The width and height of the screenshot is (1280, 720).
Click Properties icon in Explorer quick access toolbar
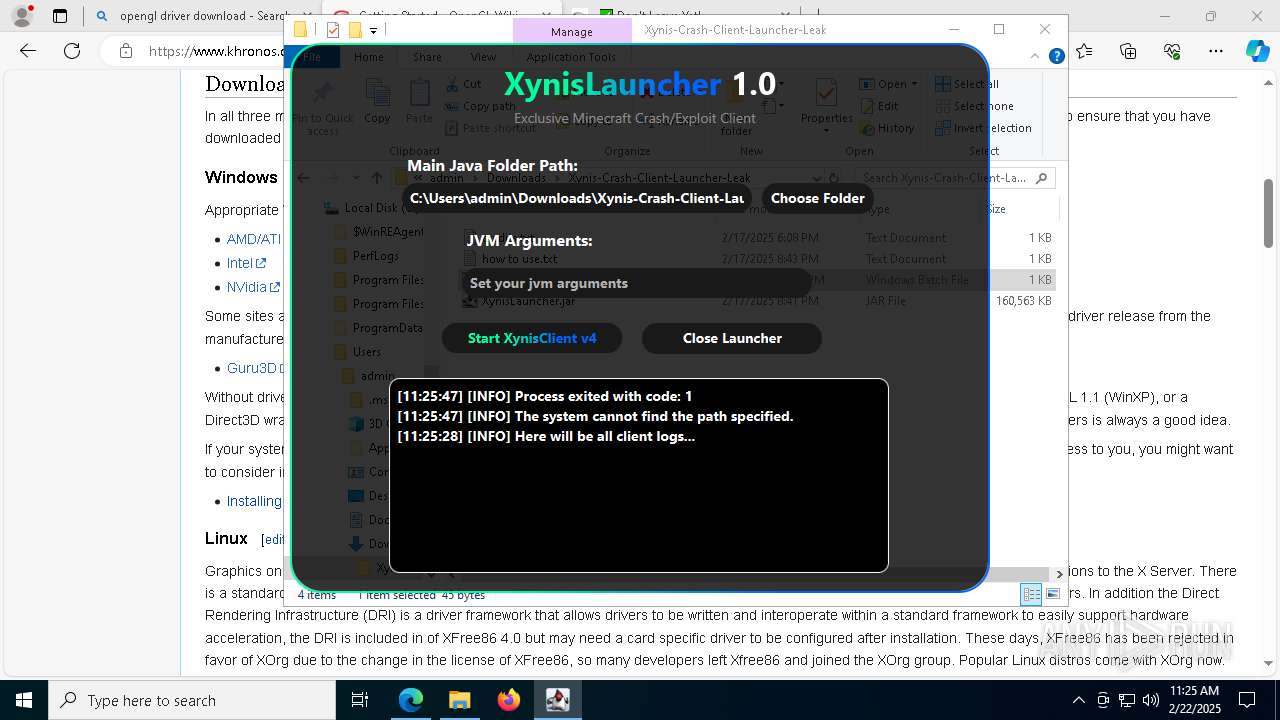click(x=333, y=30)
